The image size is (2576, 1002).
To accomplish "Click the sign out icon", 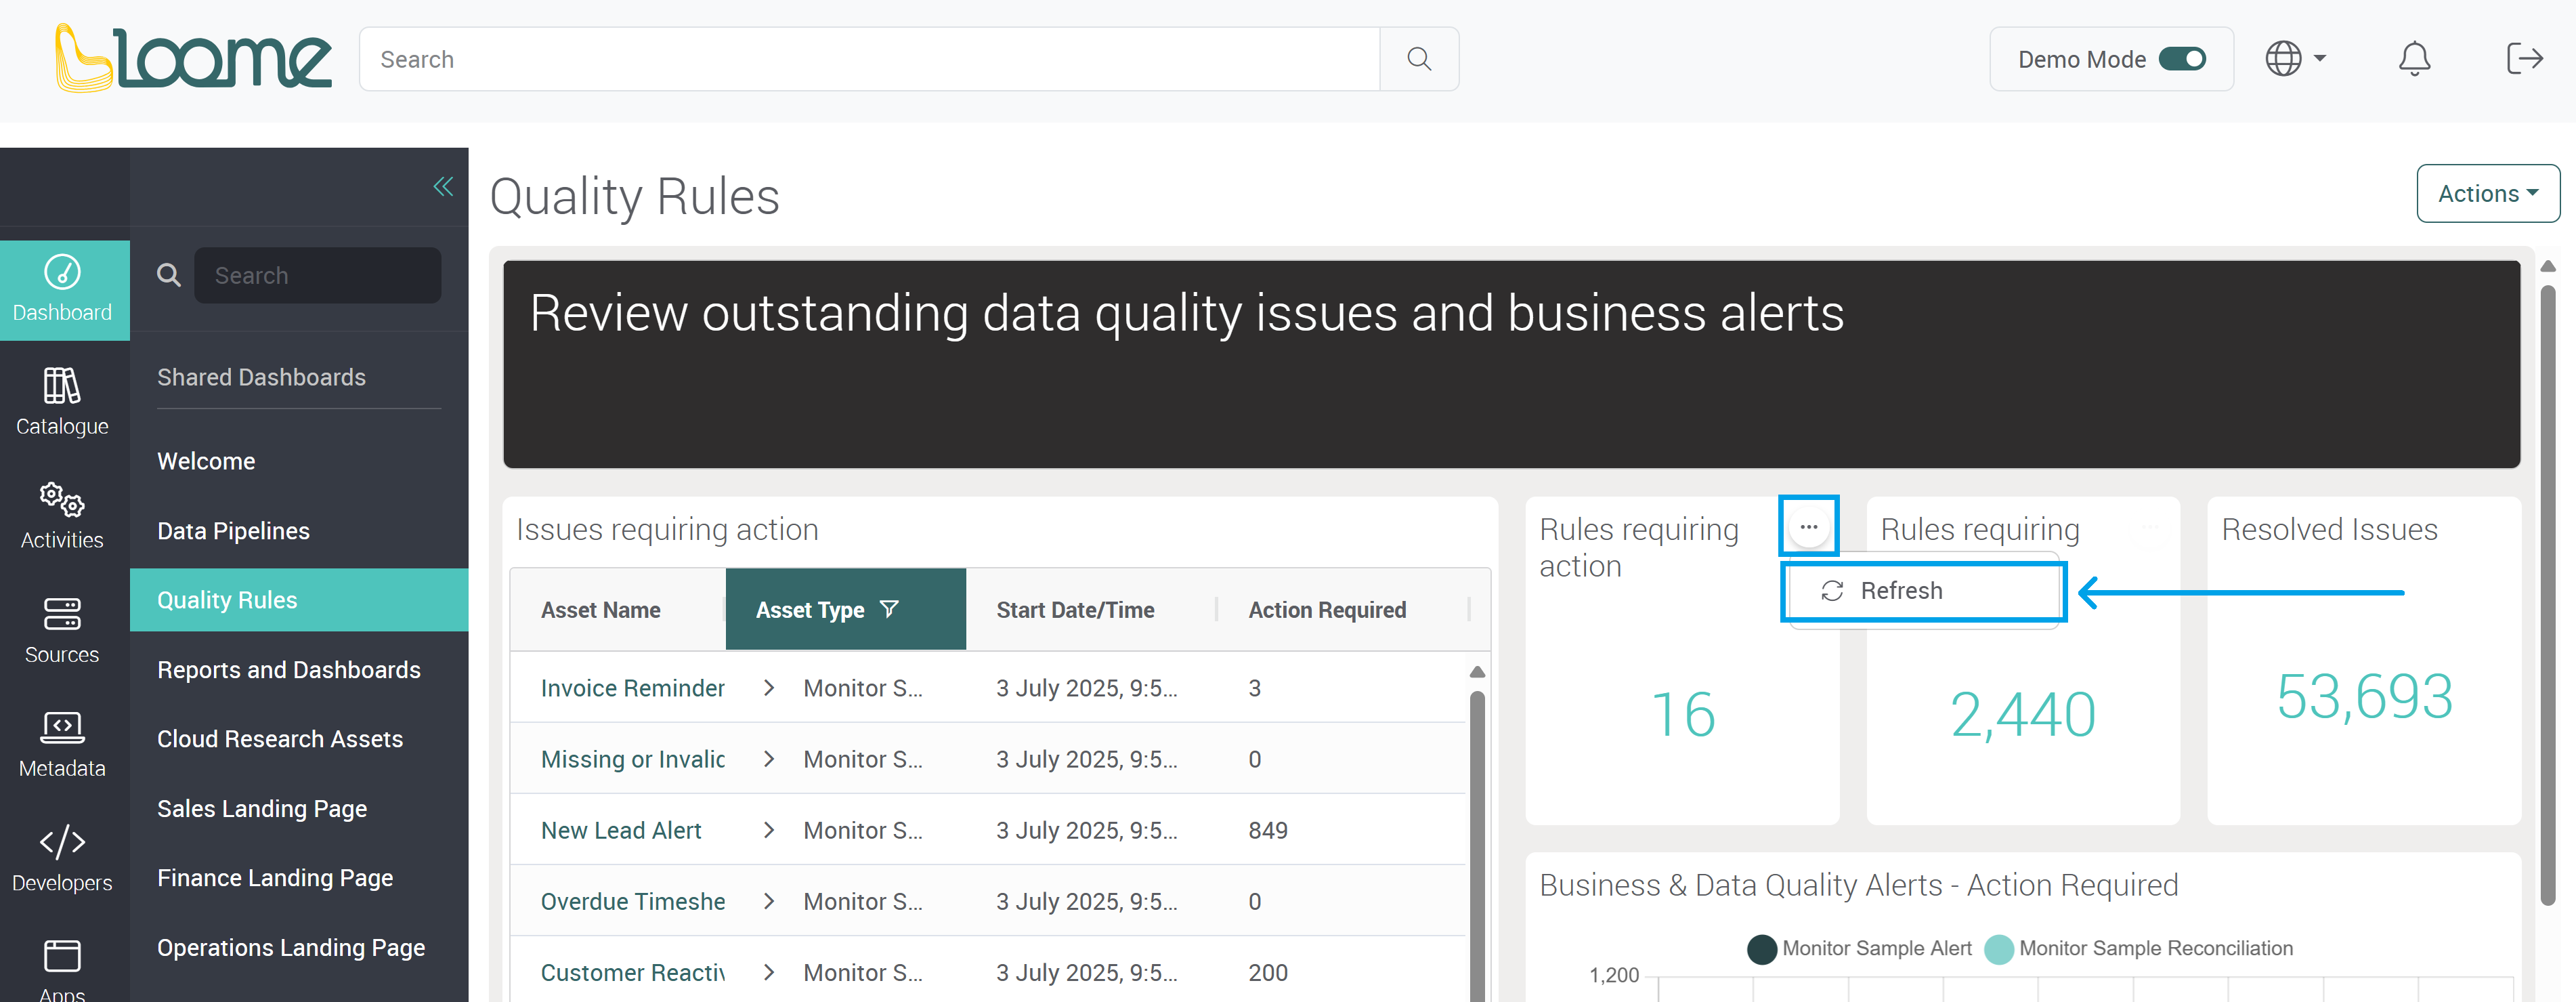I will click(x=2524, y=59).
